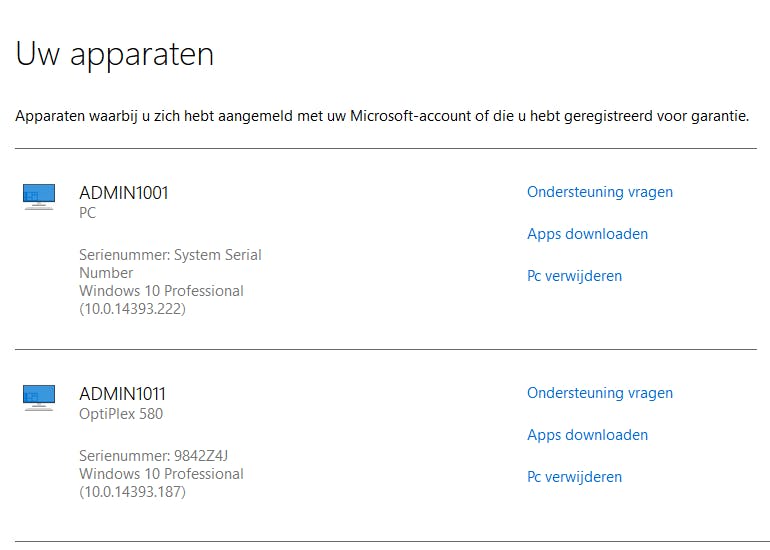The width and height of the screenshot is (770, 550).
Task: Click Windows 10 Professional under ADMIN1001
Action: (161, 291)
